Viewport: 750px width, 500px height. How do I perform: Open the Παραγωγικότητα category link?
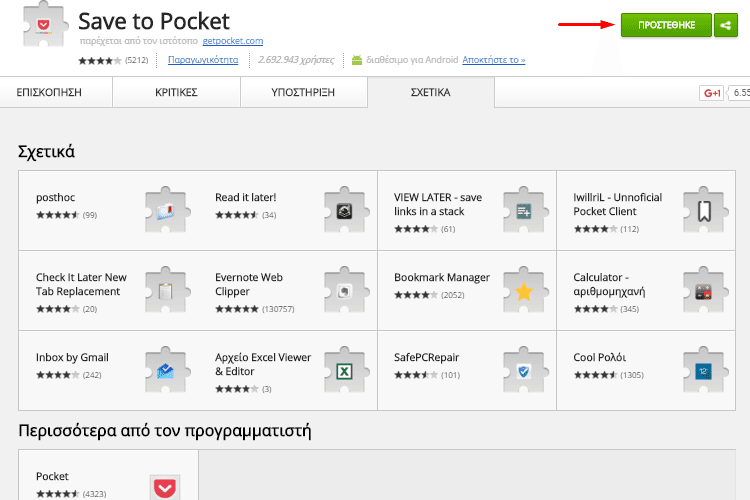(203, 60)
